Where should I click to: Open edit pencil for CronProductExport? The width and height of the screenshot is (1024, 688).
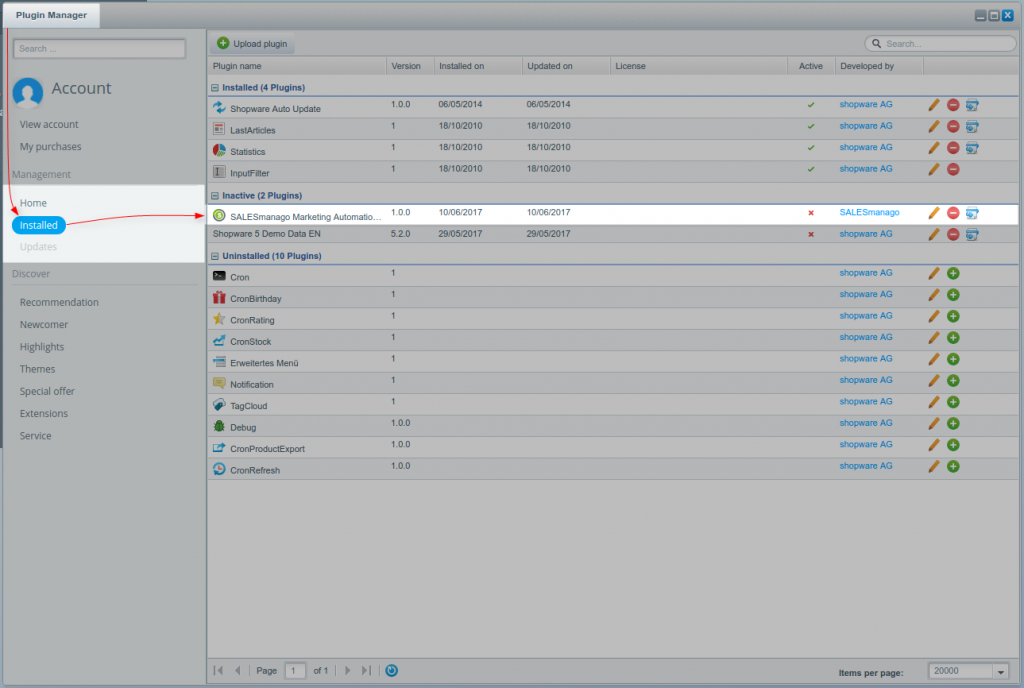(x=934, y=445)
